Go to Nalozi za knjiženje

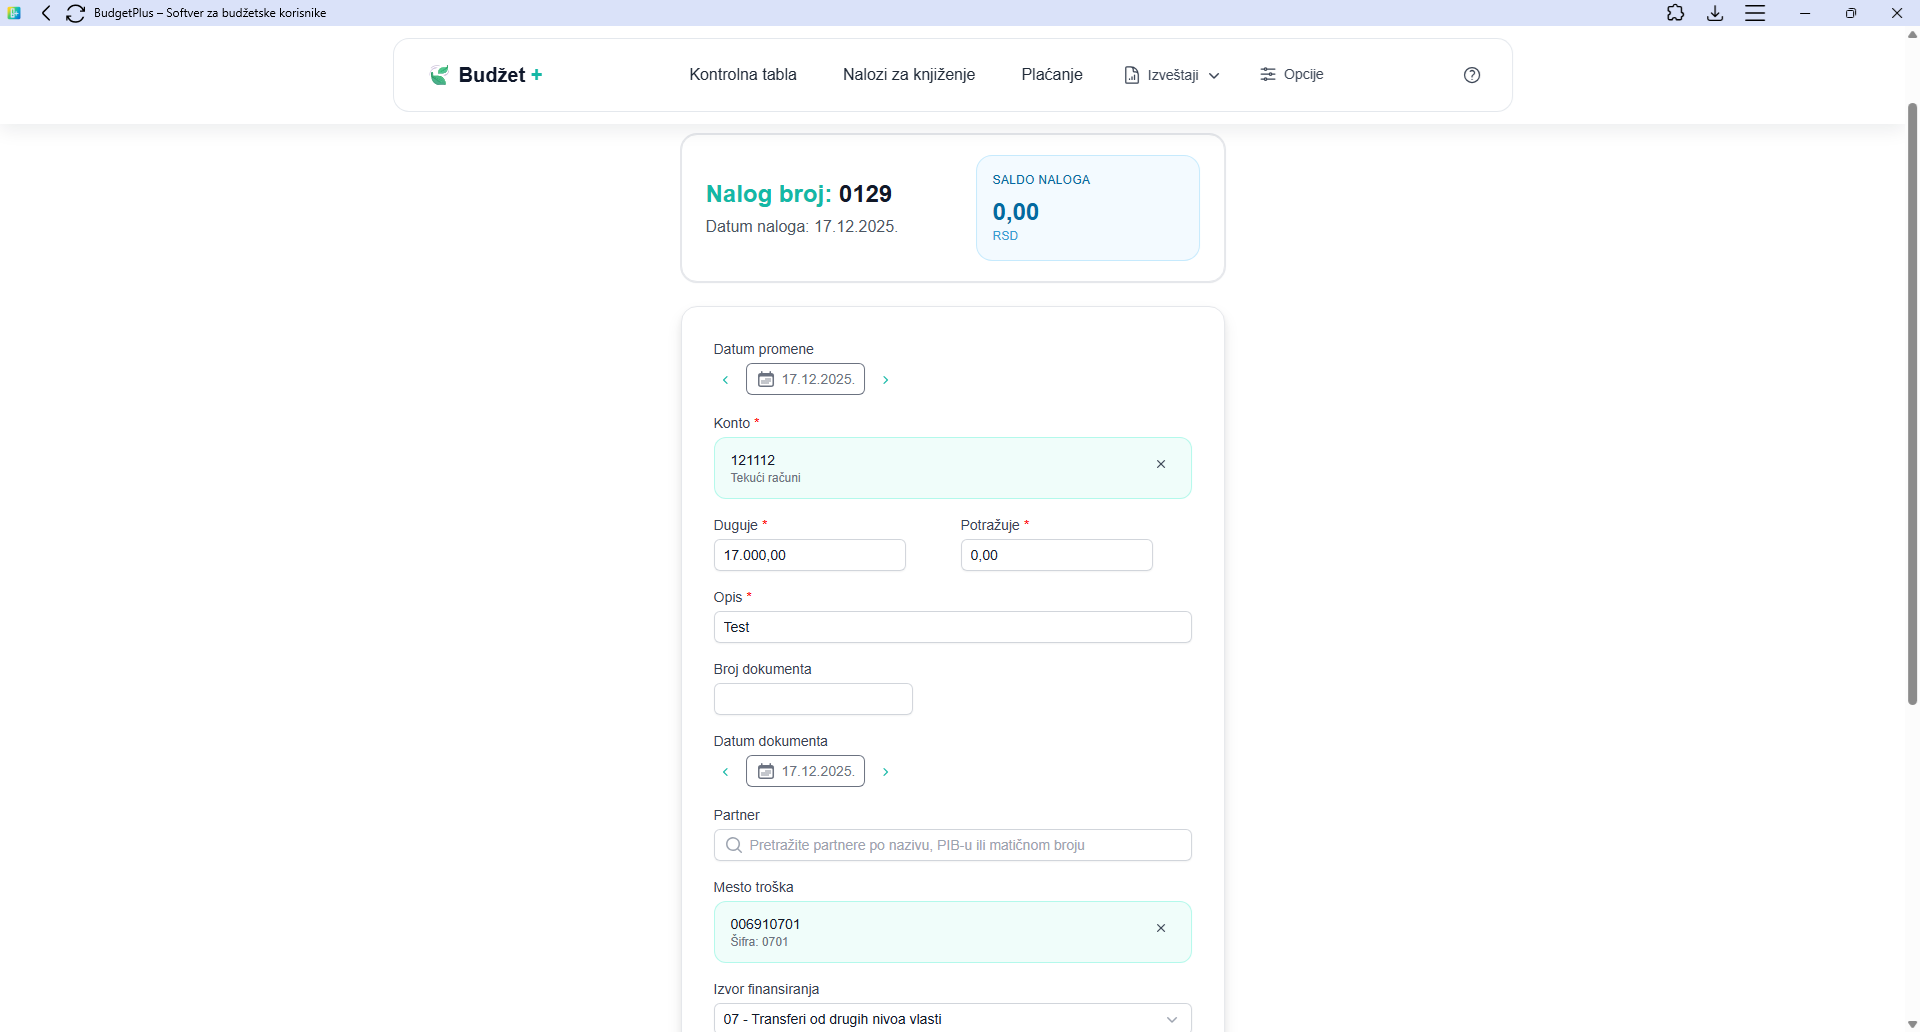pos(908,75)
